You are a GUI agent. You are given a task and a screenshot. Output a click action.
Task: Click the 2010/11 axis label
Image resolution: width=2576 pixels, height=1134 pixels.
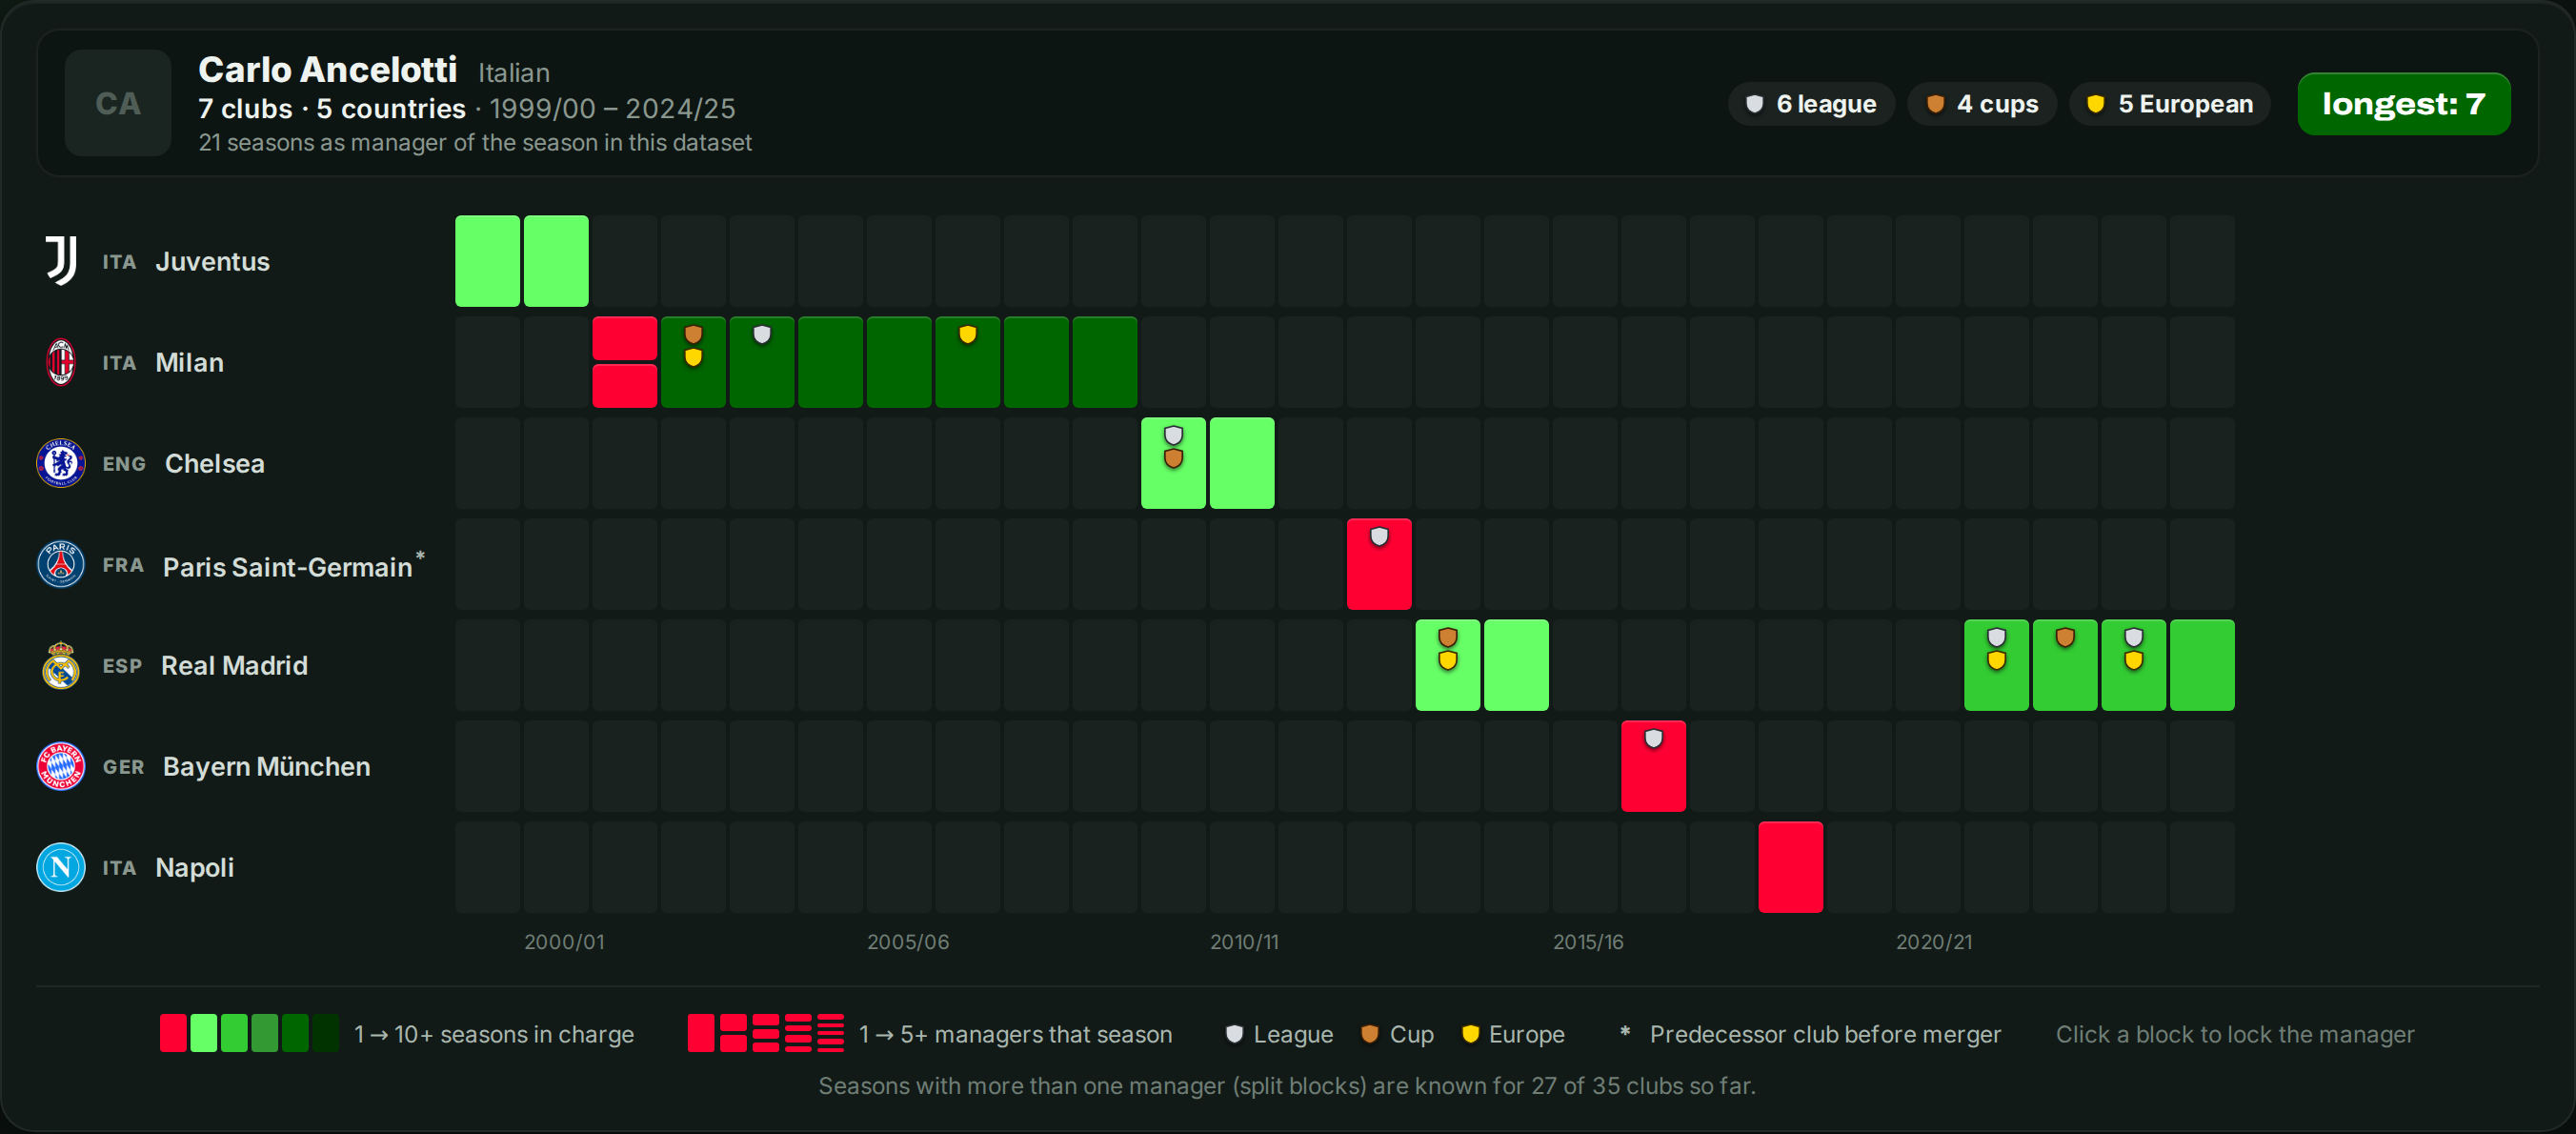[x=1244, y=942]
